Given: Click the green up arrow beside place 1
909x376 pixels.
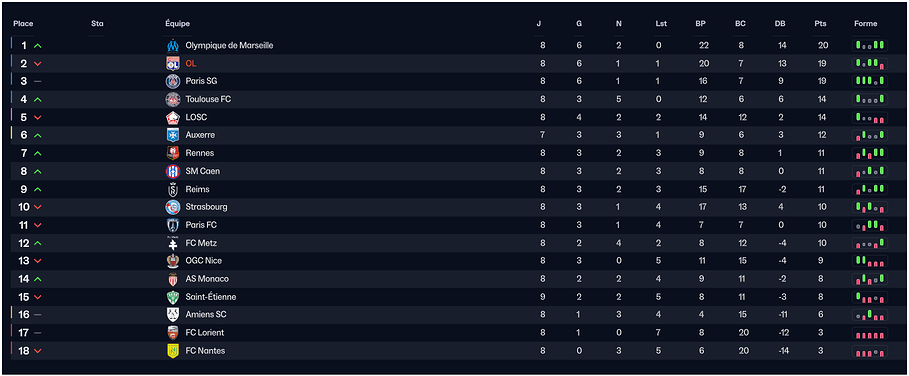Looking at the screenshot, I should tap(38, 46).
